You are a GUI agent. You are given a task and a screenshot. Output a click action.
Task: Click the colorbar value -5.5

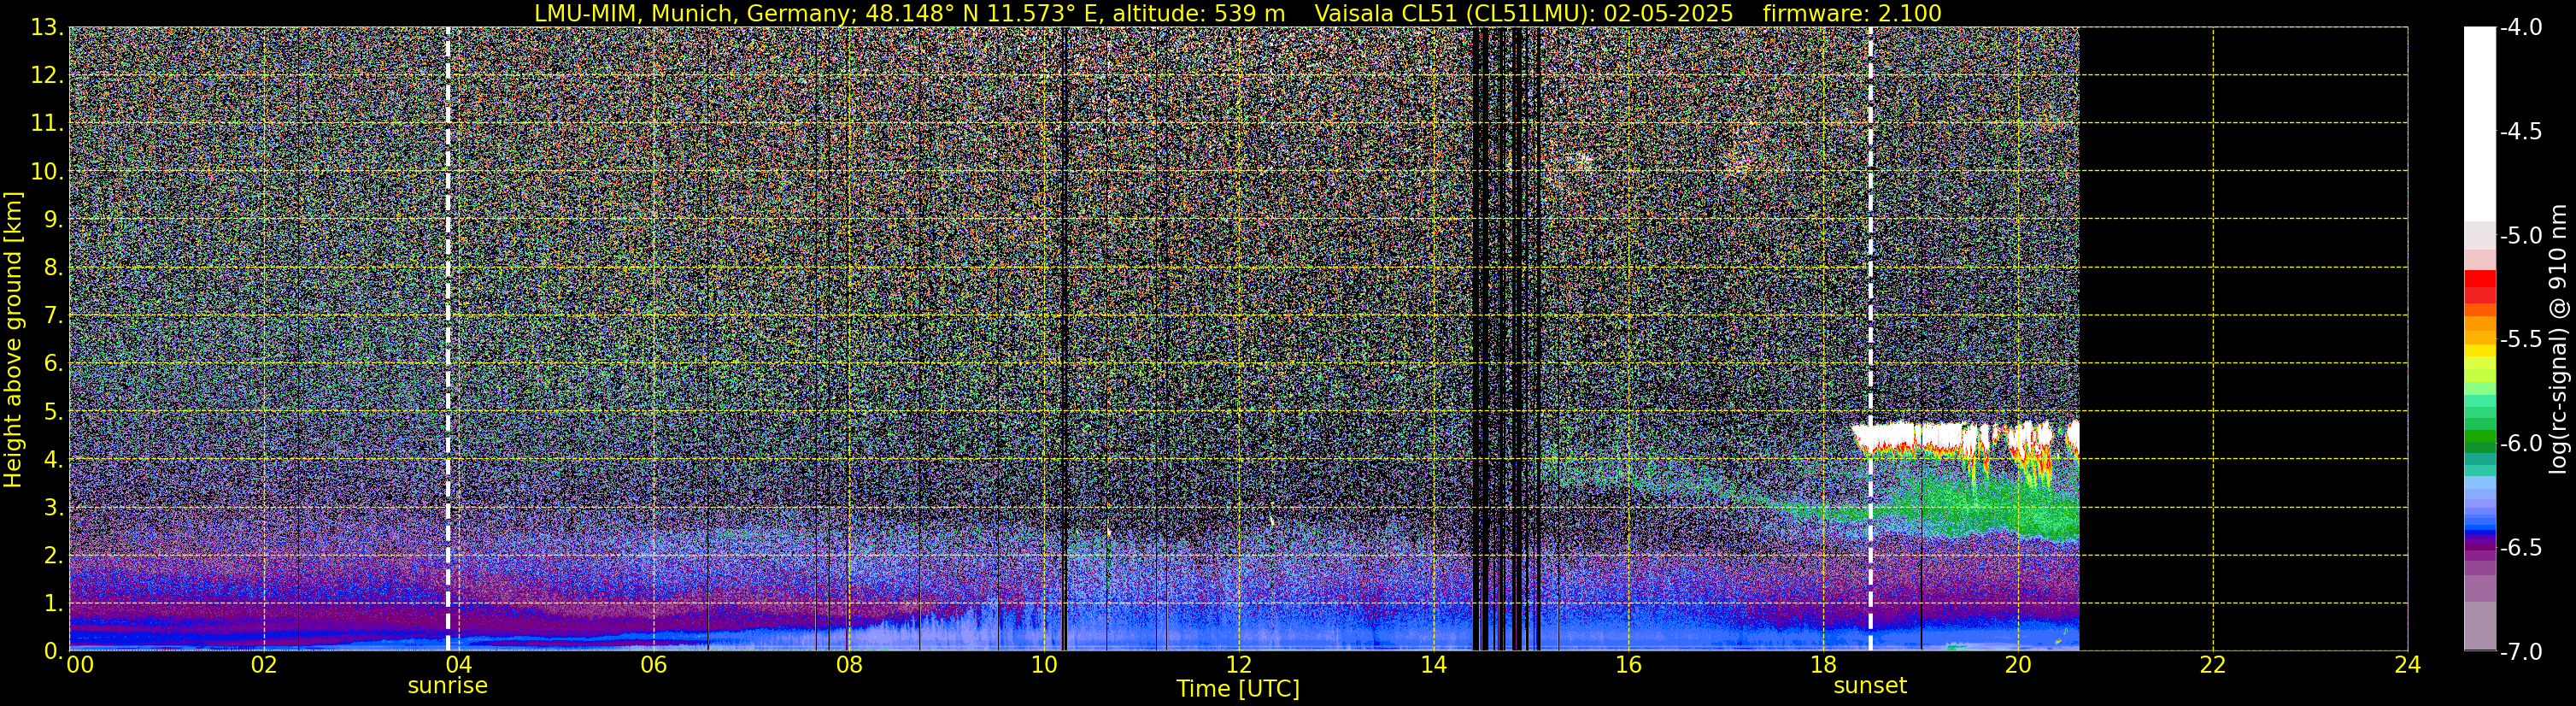[x=2521, y=339]
